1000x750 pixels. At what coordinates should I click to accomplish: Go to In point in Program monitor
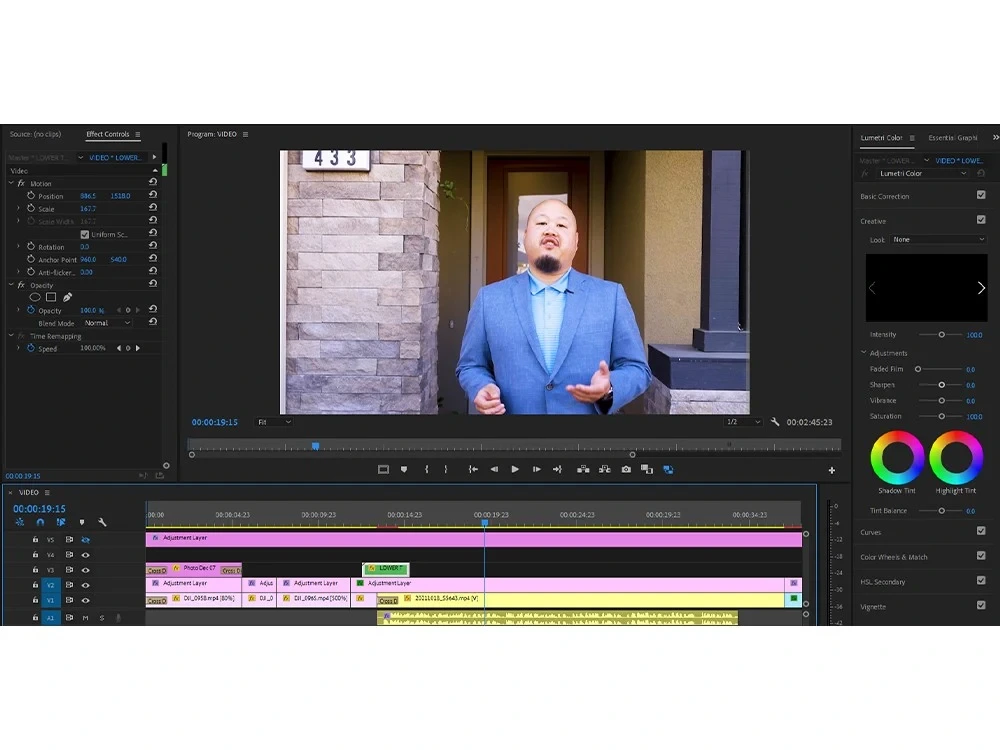[x=473, y=469]
